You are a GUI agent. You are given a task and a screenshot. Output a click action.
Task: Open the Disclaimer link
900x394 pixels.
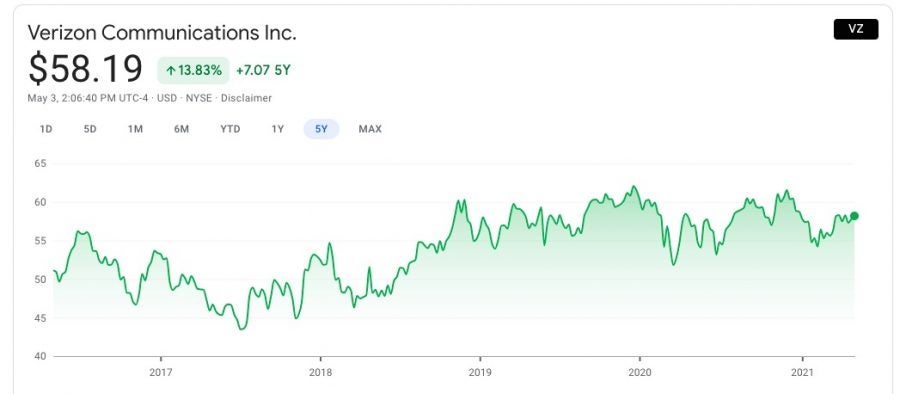[246, 98]
